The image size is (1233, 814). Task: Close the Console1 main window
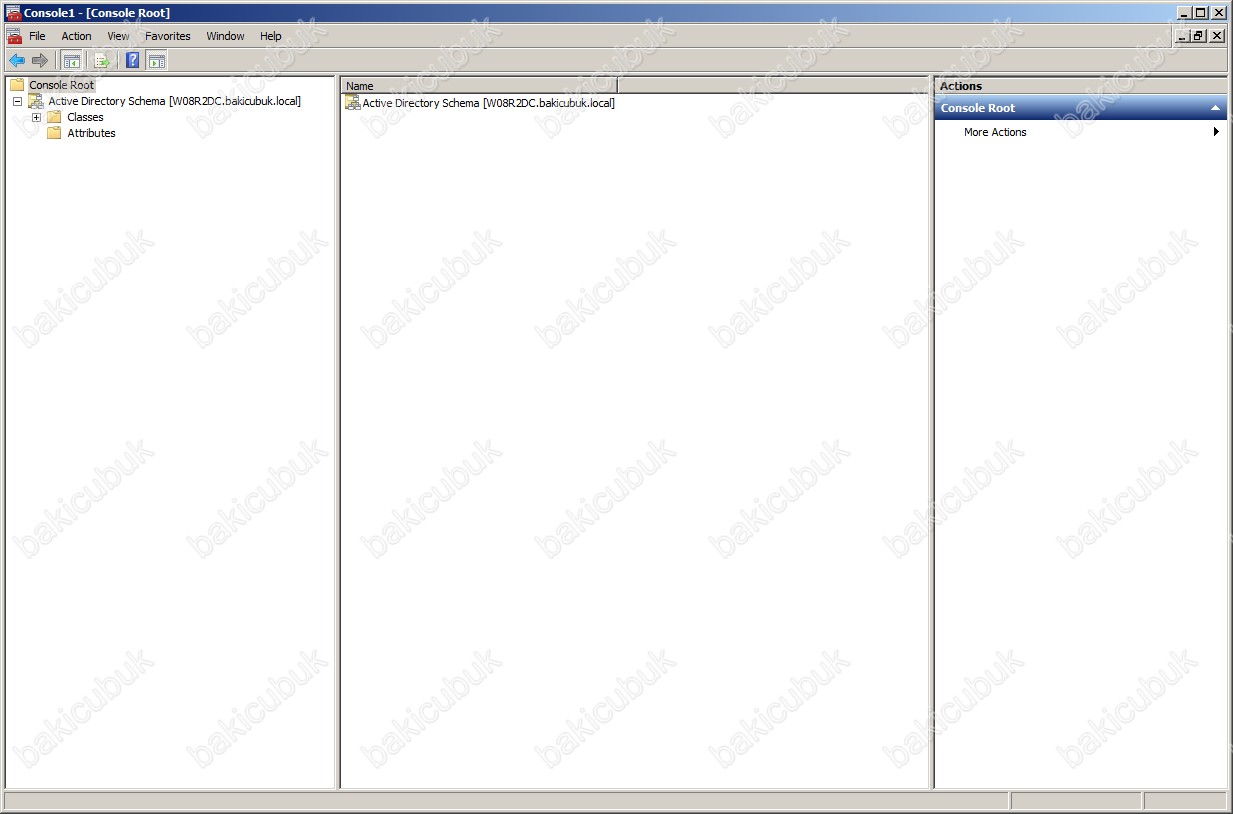[1218, 13]
